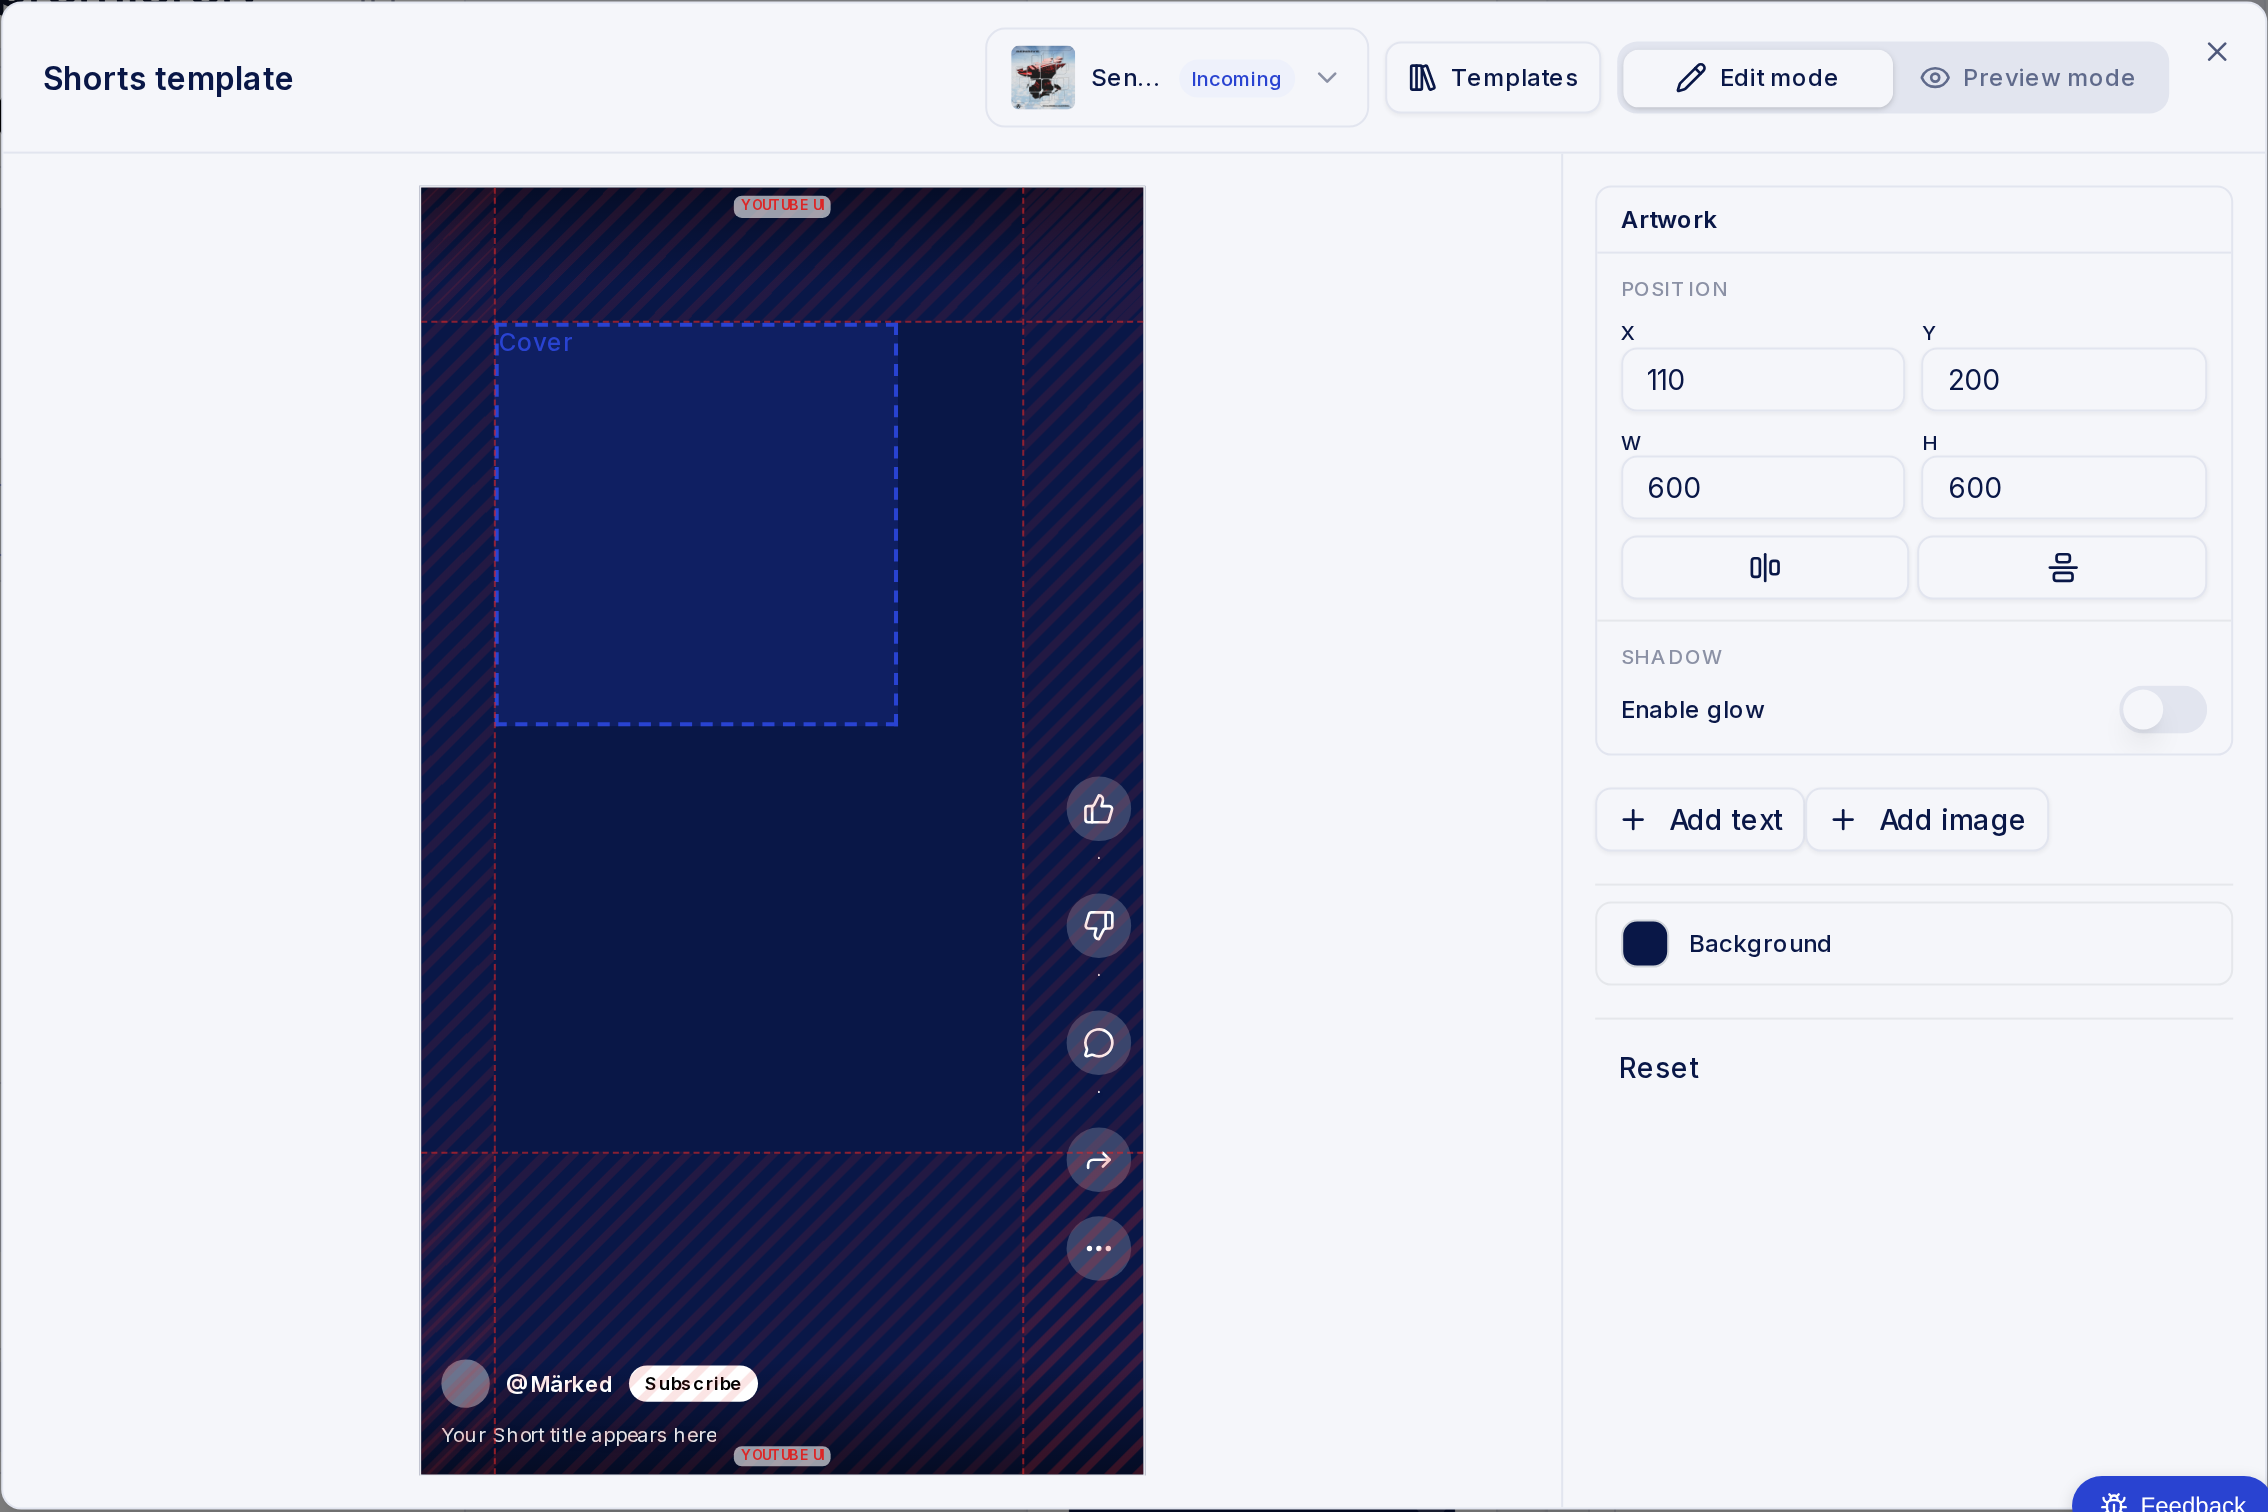The height and width of the screenshot is (1512, 2268).
Task: Open the Background color swatch
Action: pyautogui.click(x=1645, y=944)
